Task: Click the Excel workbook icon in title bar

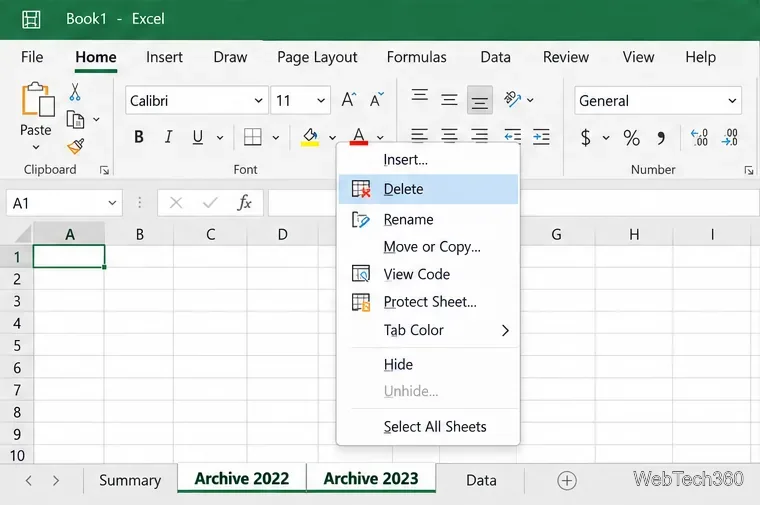Action: point(31,19)
